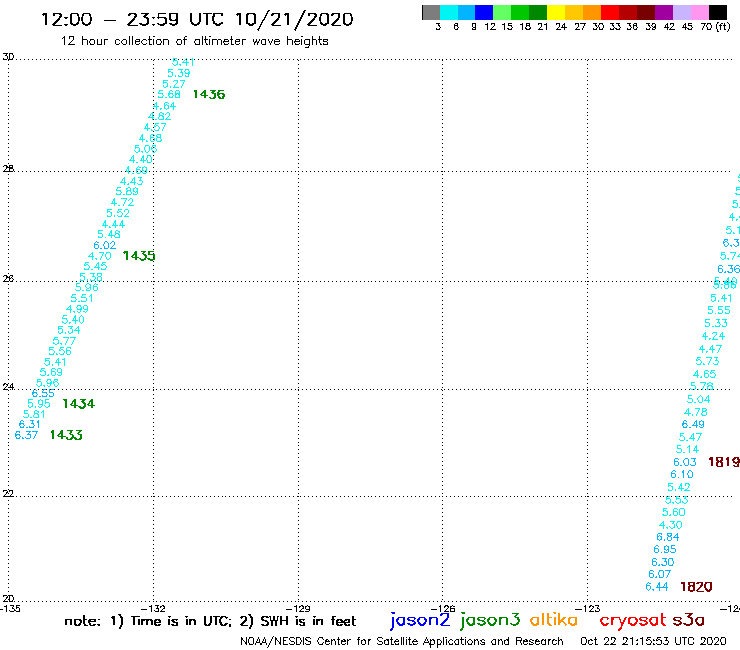Click the note about Time and SWH units
Screen dimensions: 740x650
pos(210,621)
